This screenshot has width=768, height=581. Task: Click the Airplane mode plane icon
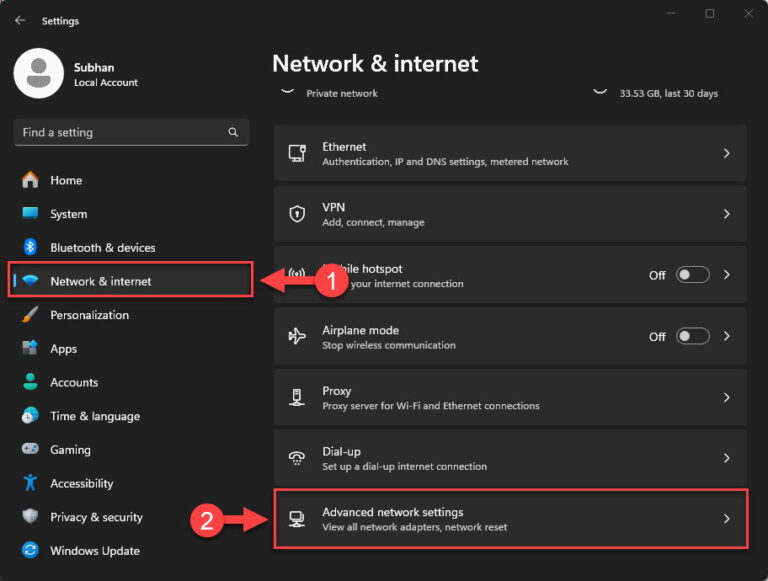(297, 337)
